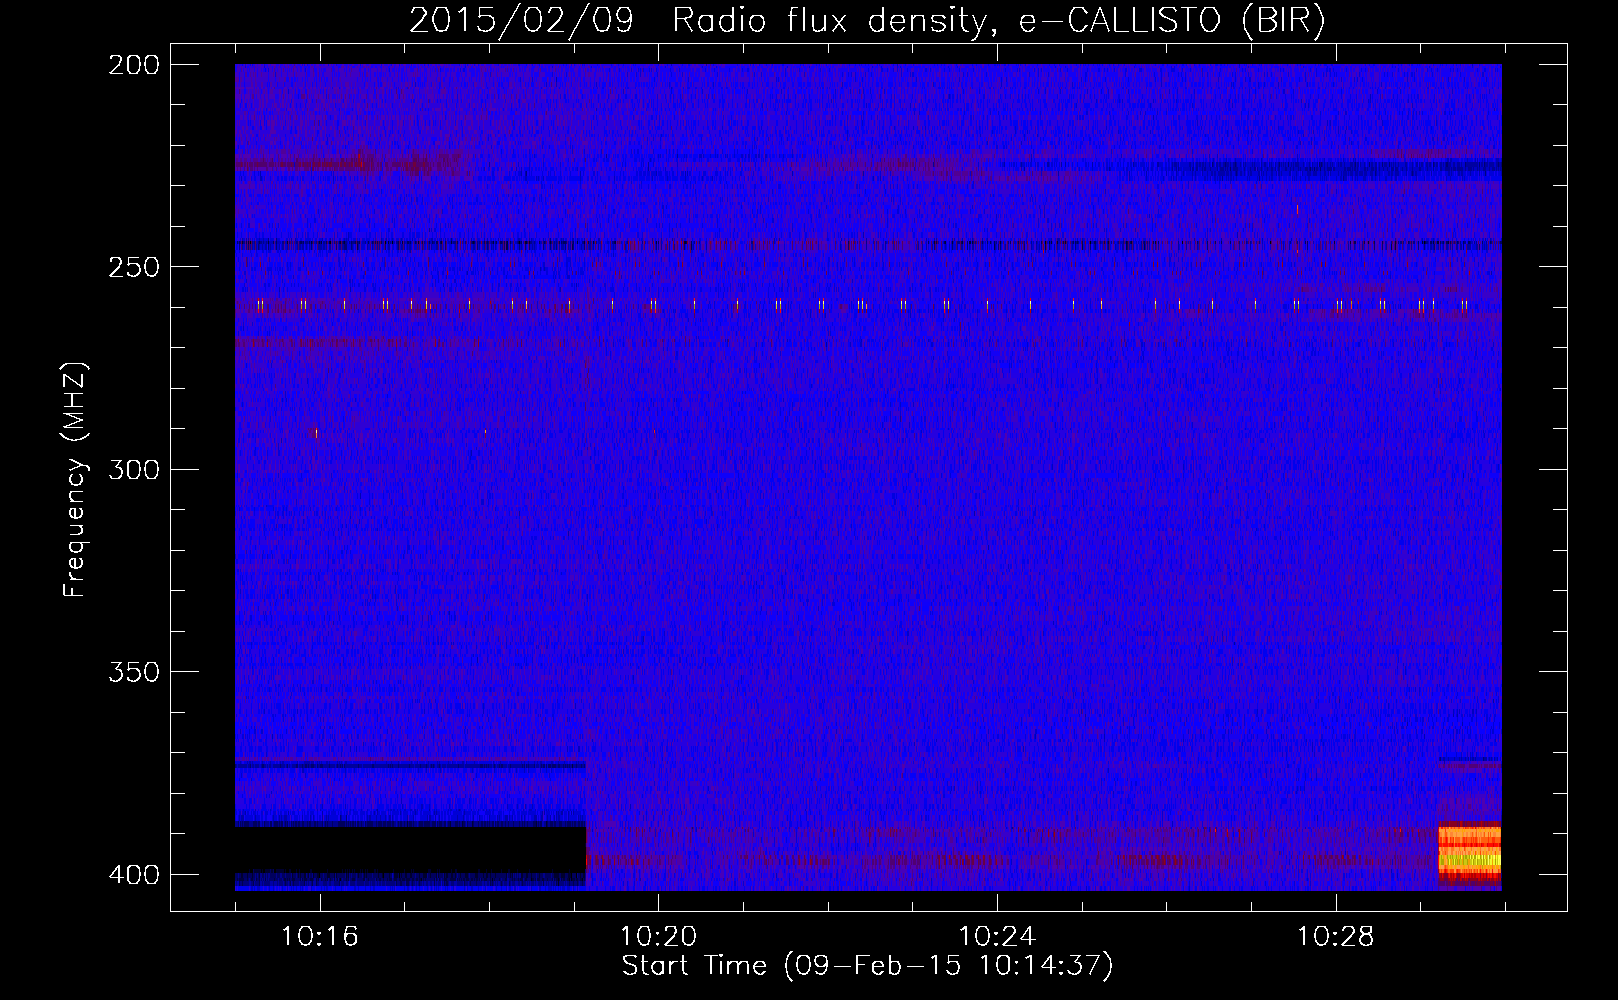The height and width of the screenshot is (1000, 1618).
Task: Click the plot title '2015/02/09 Radio flux density, e-CALLISTO (BIR)'
Action: click(867, 21)
